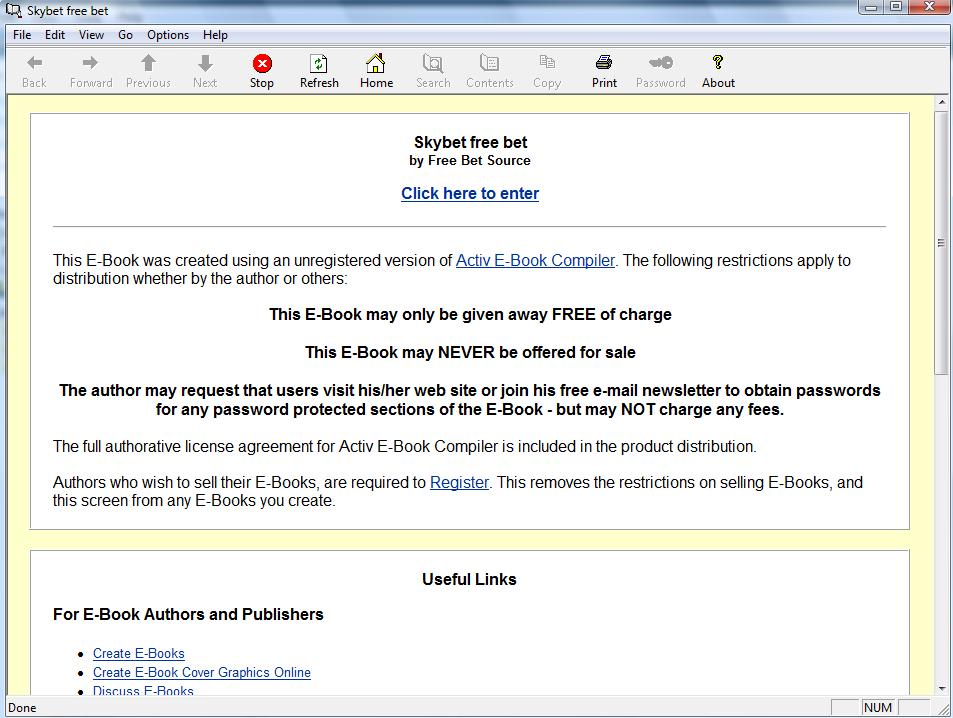Stop loading with the red Stop icon
The image size is (953, 718).
[x=262, y=63]
